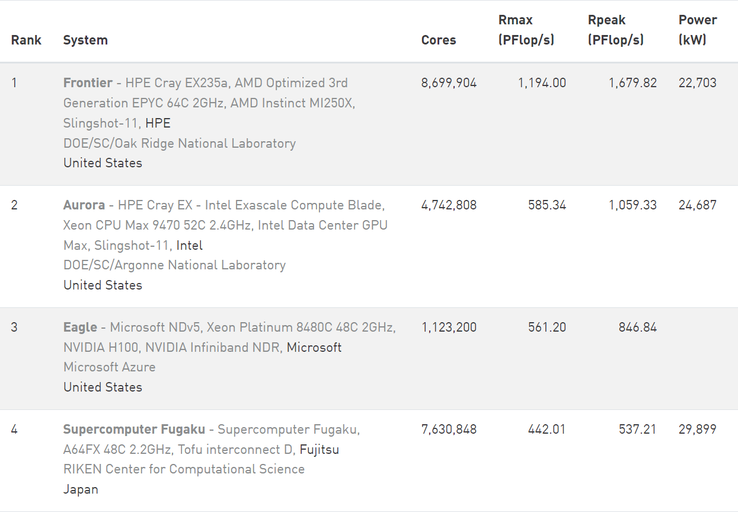Click the System column header
Screen dimensions: 738x512
tap(85, 40)
